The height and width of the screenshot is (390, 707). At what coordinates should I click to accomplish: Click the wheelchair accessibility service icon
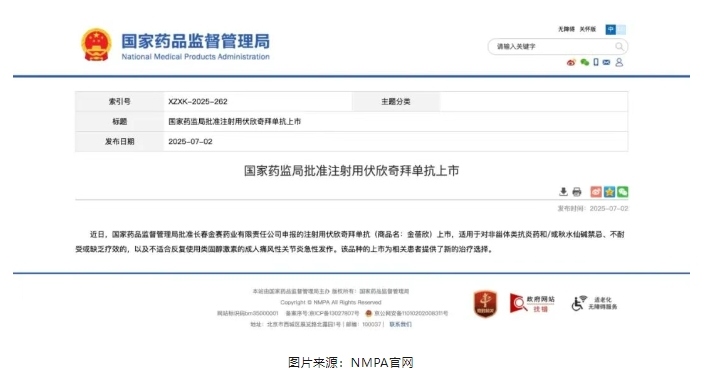(594, 303)
